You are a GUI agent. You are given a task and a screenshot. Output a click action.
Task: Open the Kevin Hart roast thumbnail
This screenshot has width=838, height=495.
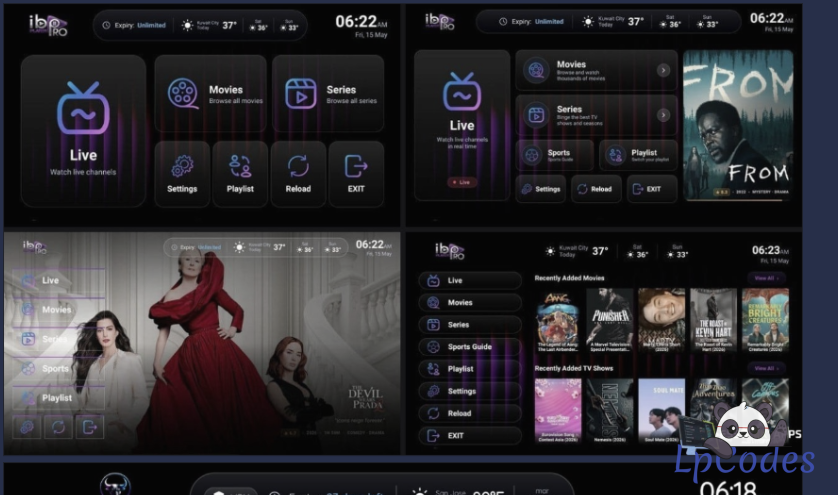tap(713, 320)
